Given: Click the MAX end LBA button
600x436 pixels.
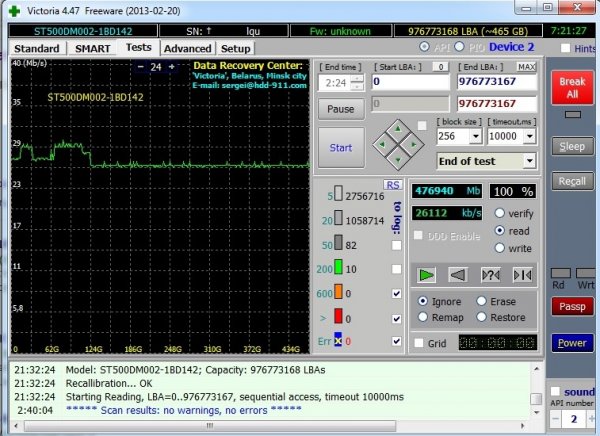Looking at the screenshot, I should point(527,66).
